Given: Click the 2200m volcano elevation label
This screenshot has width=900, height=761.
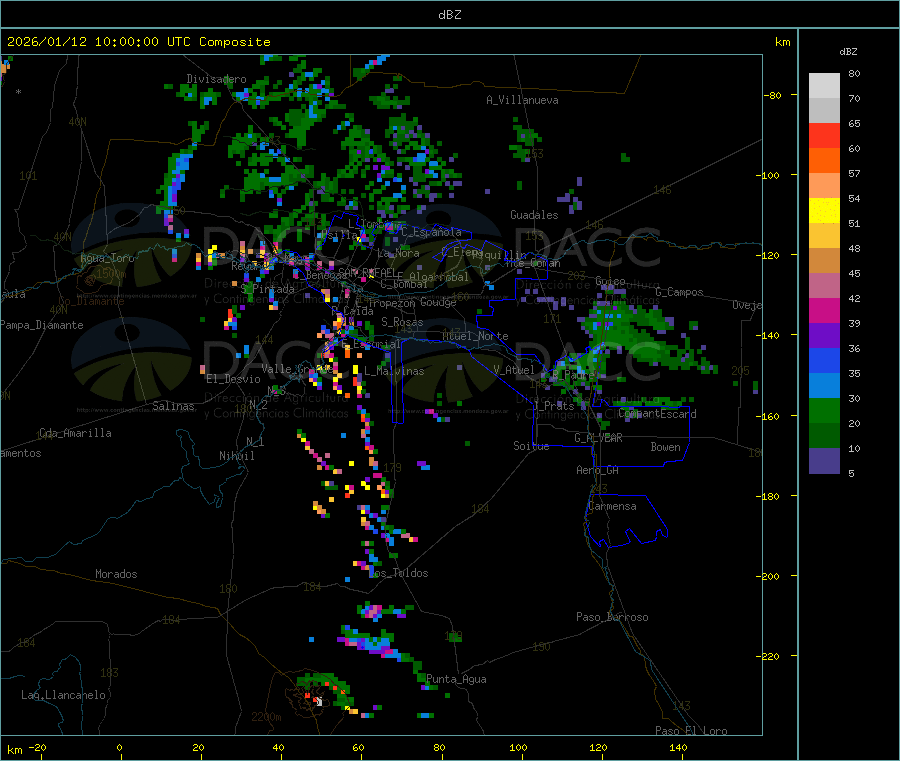Looking at the screenshot, I should 266,717.
